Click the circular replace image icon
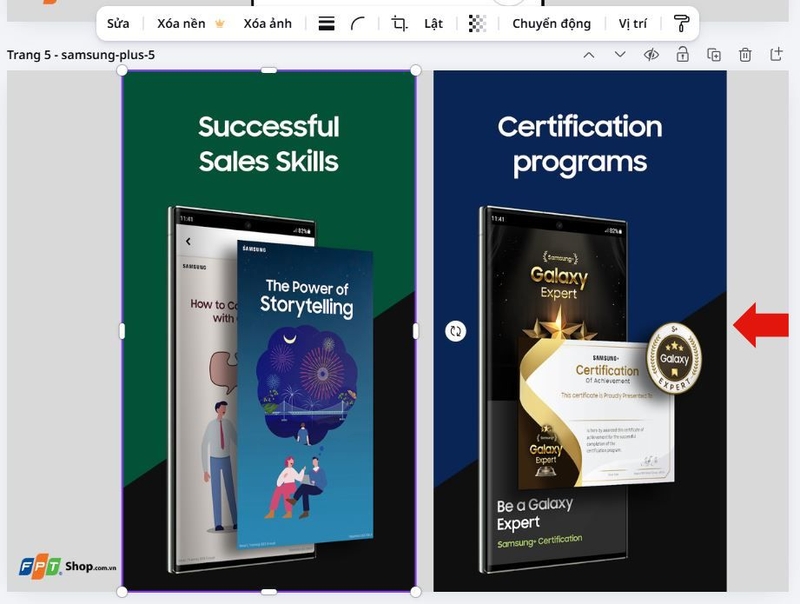This screenshot has height=604, width=800. coord(456,331)
